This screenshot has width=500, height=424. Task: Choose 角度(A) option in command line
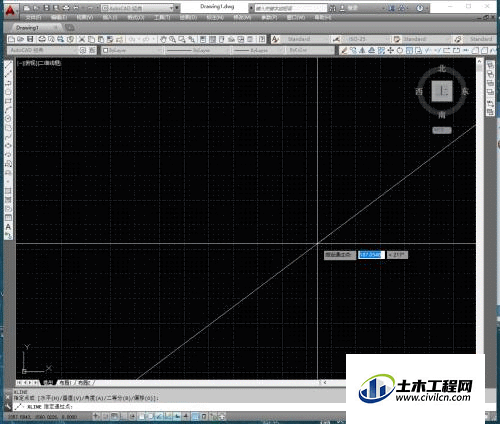[x=95, y=398]
